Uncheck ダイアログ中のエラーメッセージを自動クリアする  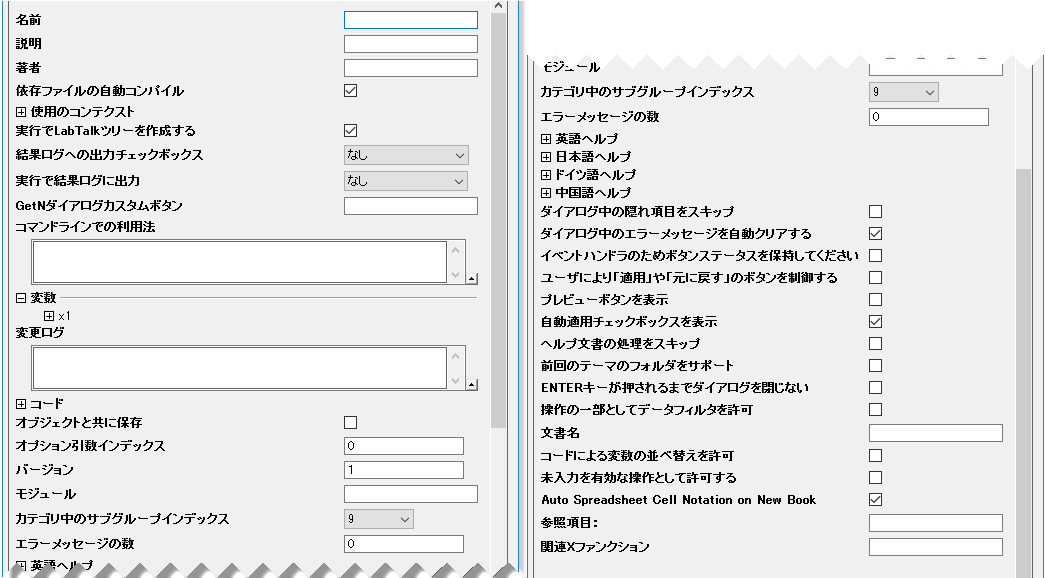click(x=876, y=233)
